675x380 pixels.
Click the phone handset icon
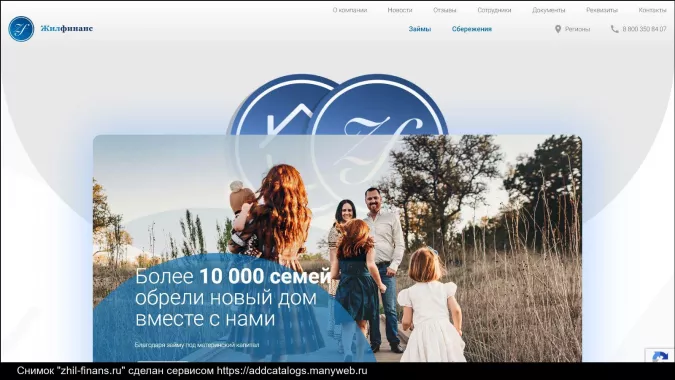(614, 29)
